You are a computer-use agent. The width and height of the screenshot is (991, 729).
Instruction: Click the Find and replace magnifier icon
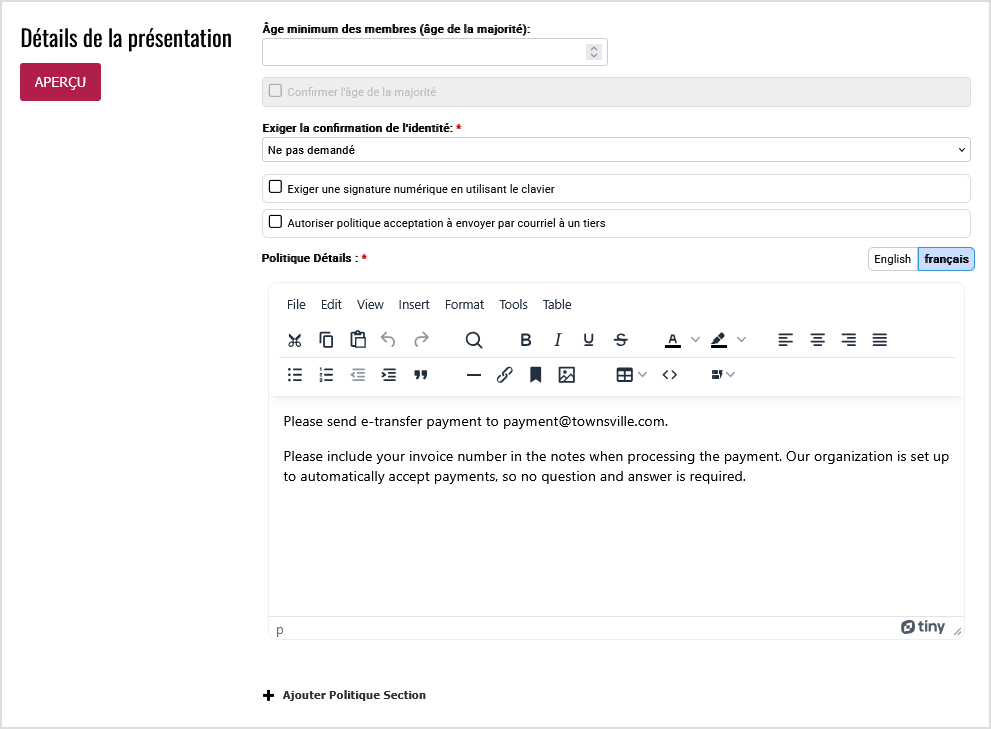pyautogui.click(x=474, y=340)
